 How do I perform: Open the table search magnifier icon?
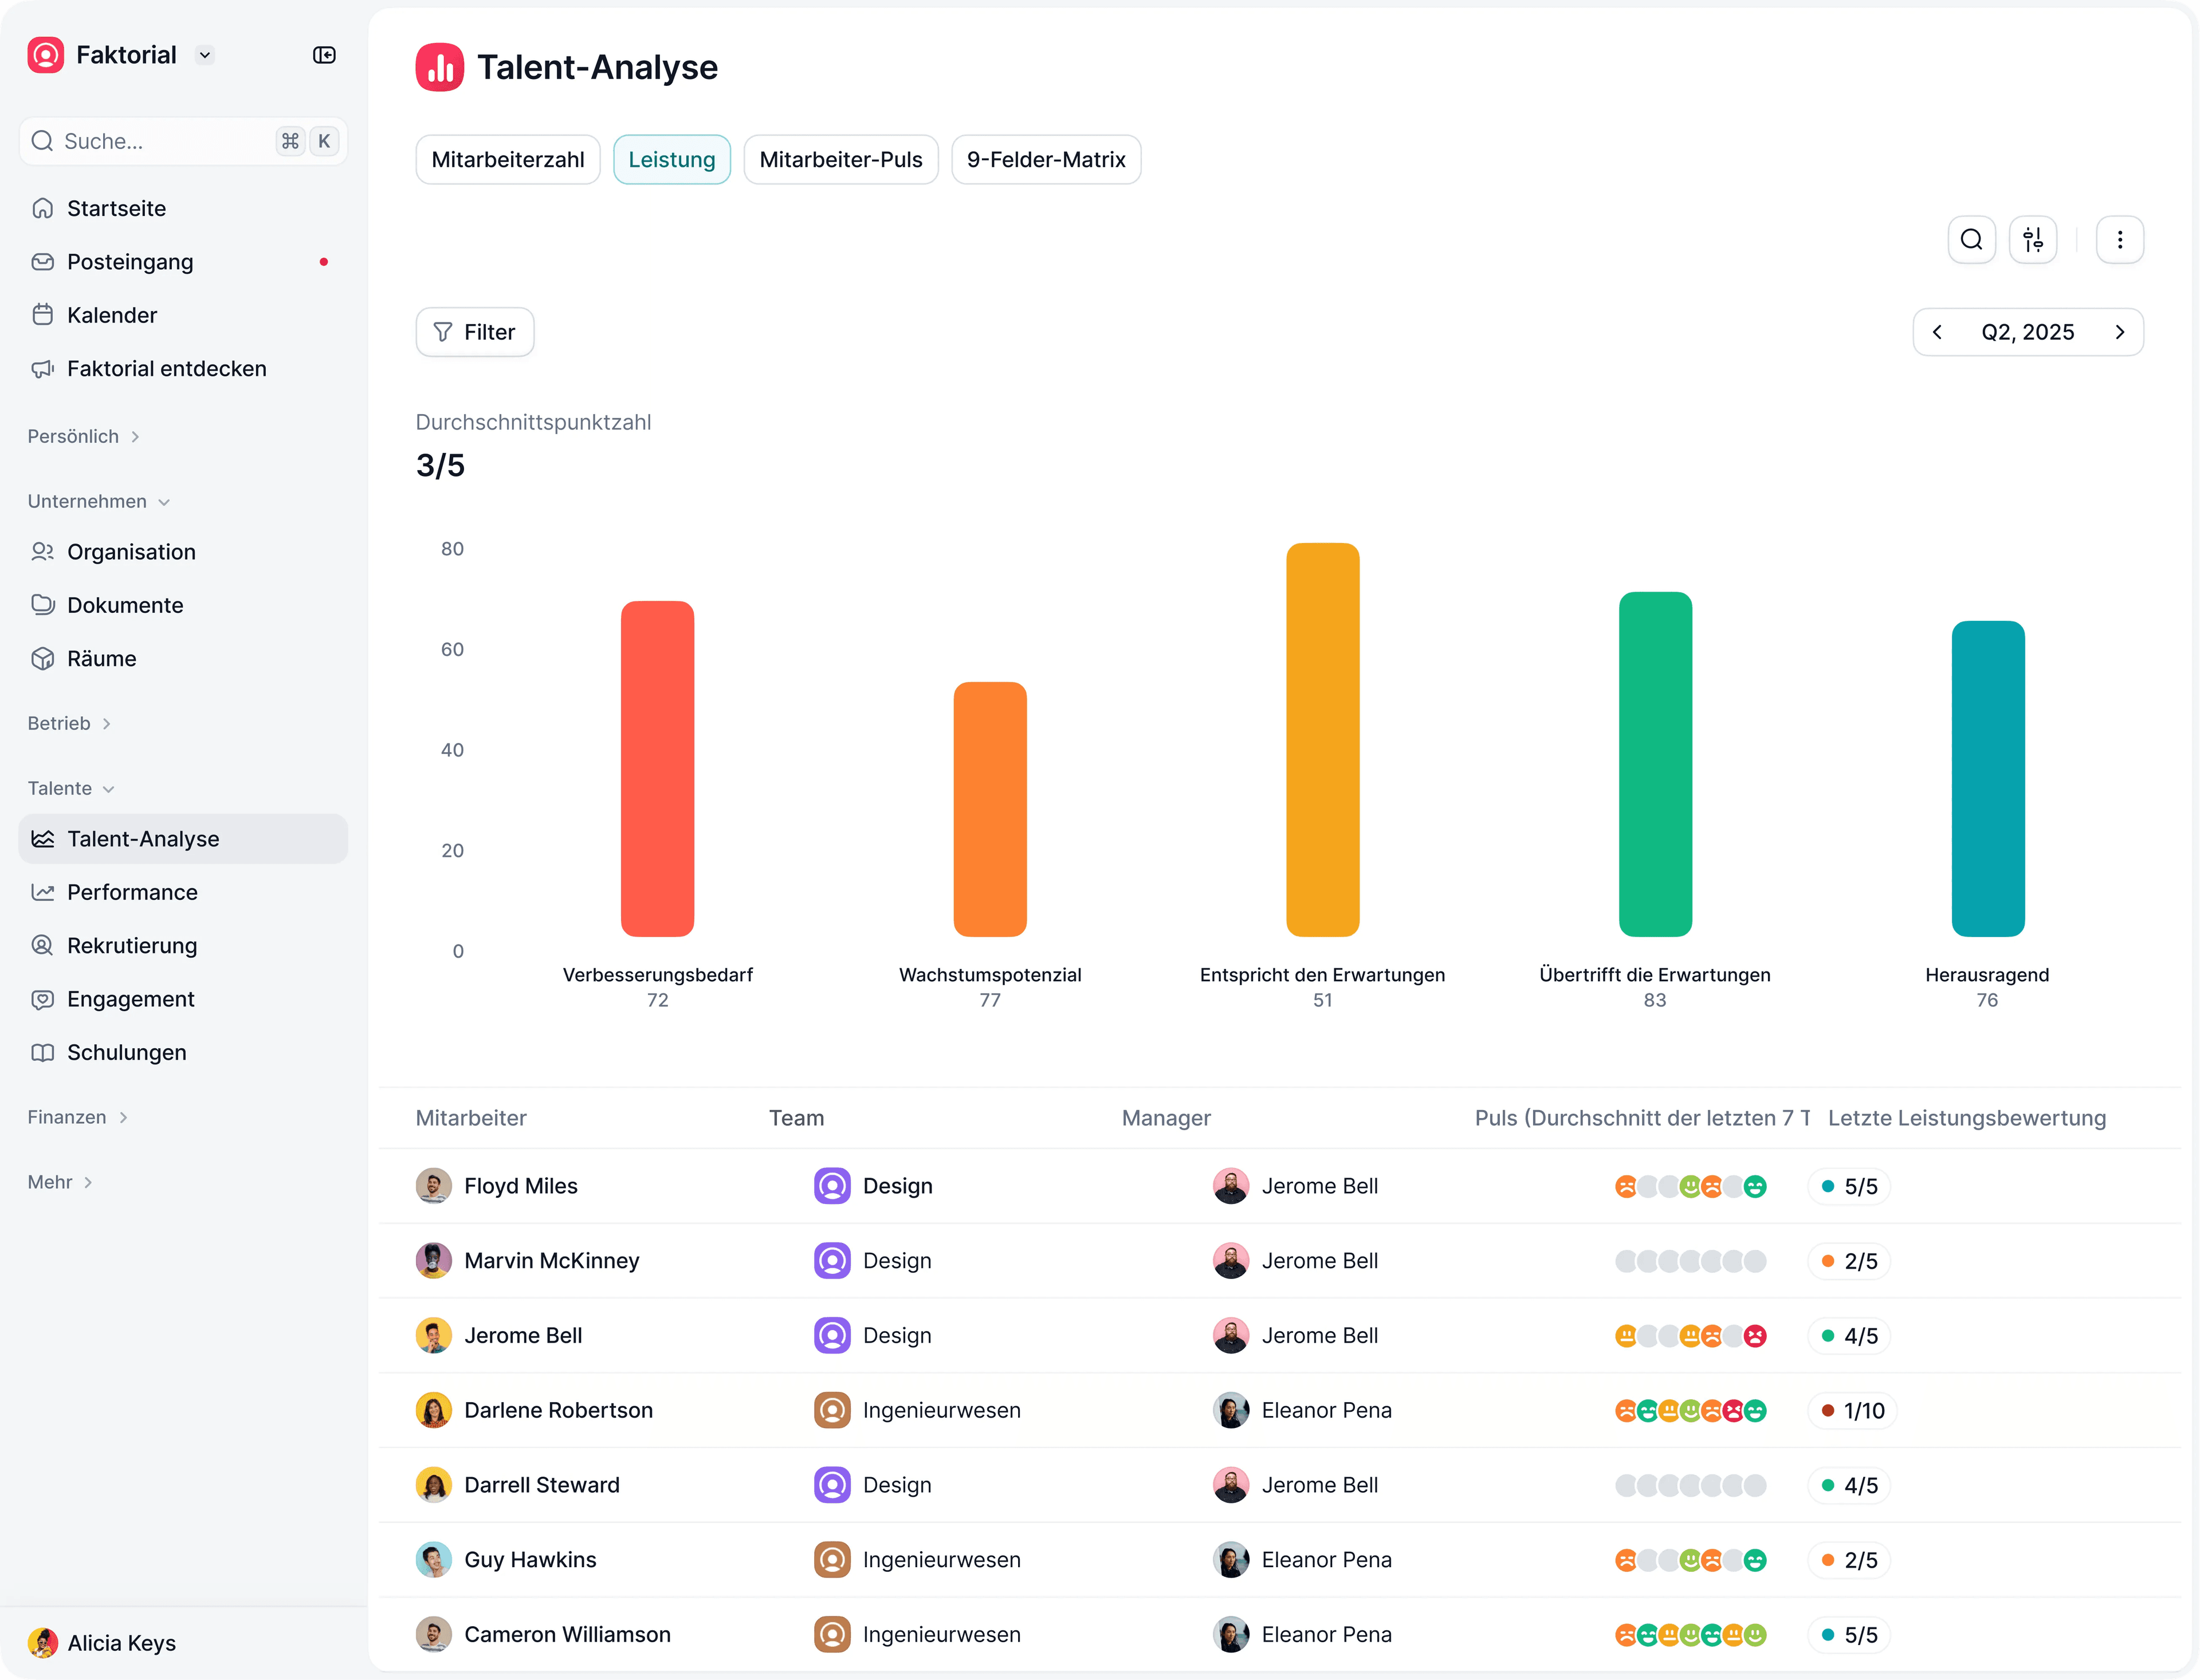pos(1971,240)
